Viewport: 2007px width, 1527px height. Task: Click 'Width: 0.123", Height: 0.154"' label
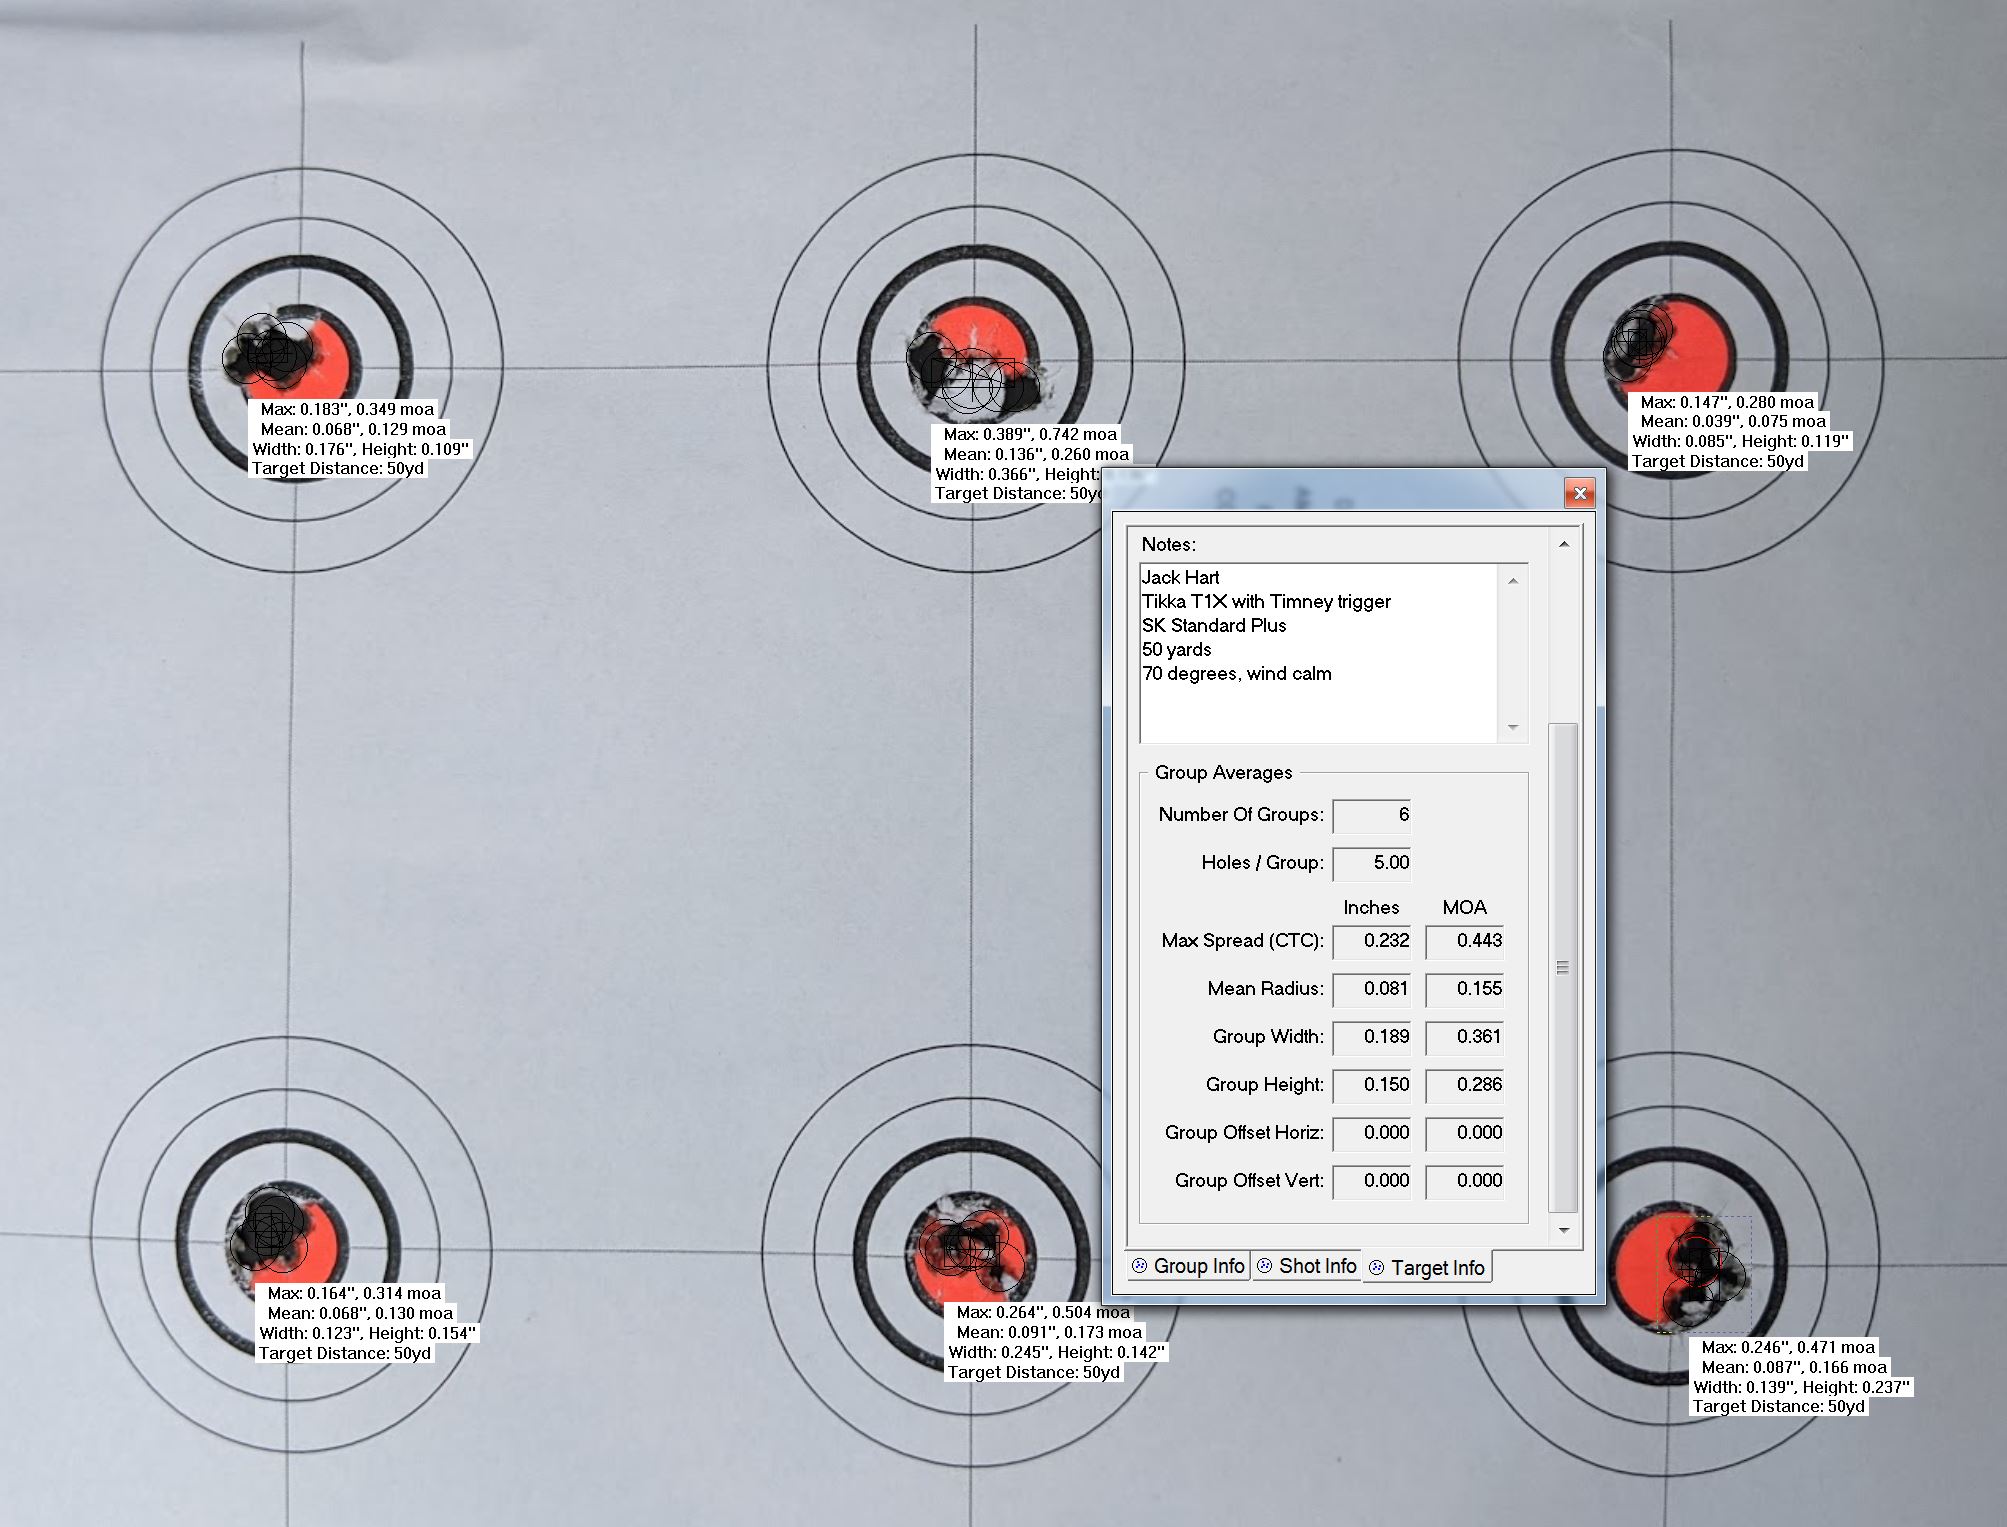click(367, 1333)
